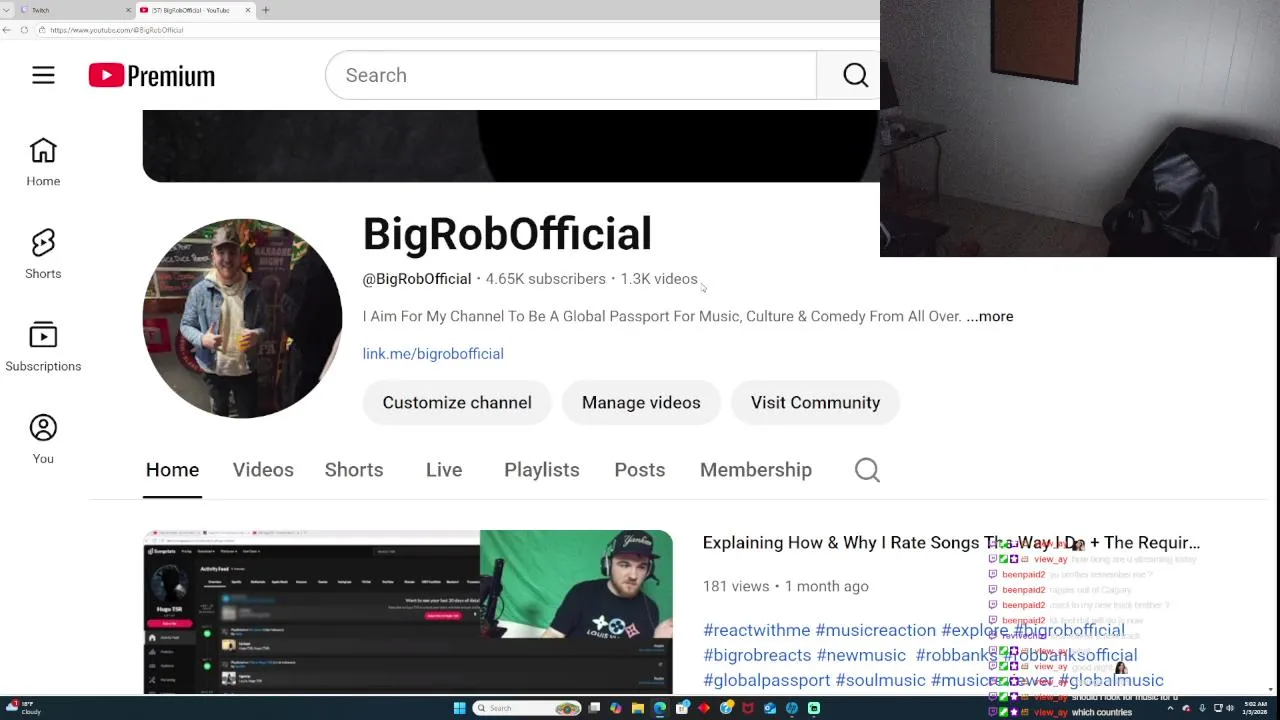Play the featured 'Explaining How & Why' video thumbnail
The height and width of the screenshot is (720, 1280).
pyautogui.click(x=408, y=612)
